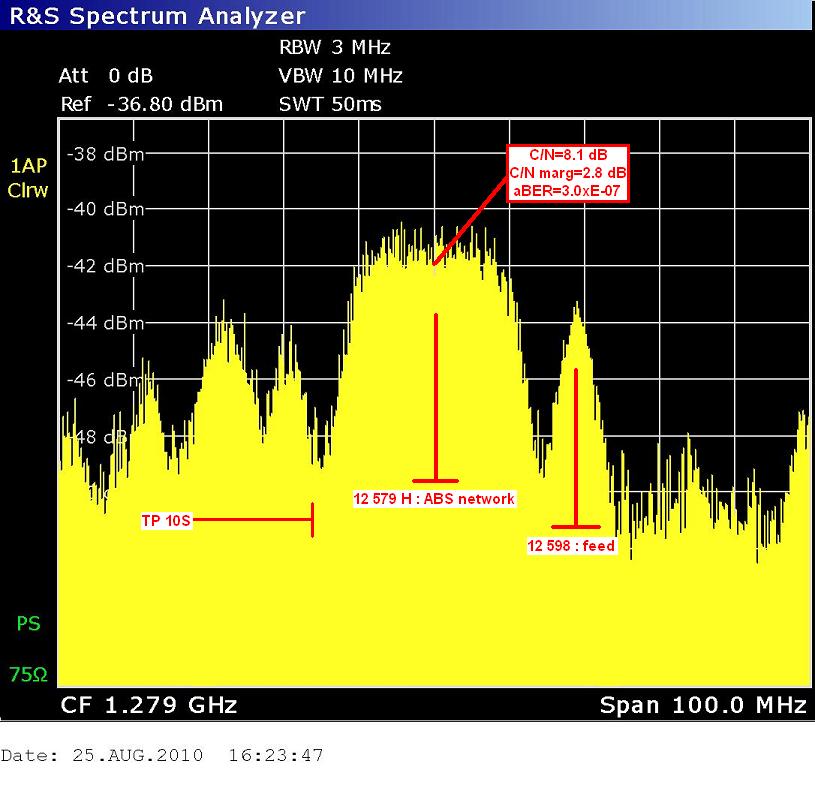The image size is (815, 791).
Task: Click the Span 100.0 MHz label
Action: pyautogui.click(x=702, y=705)
